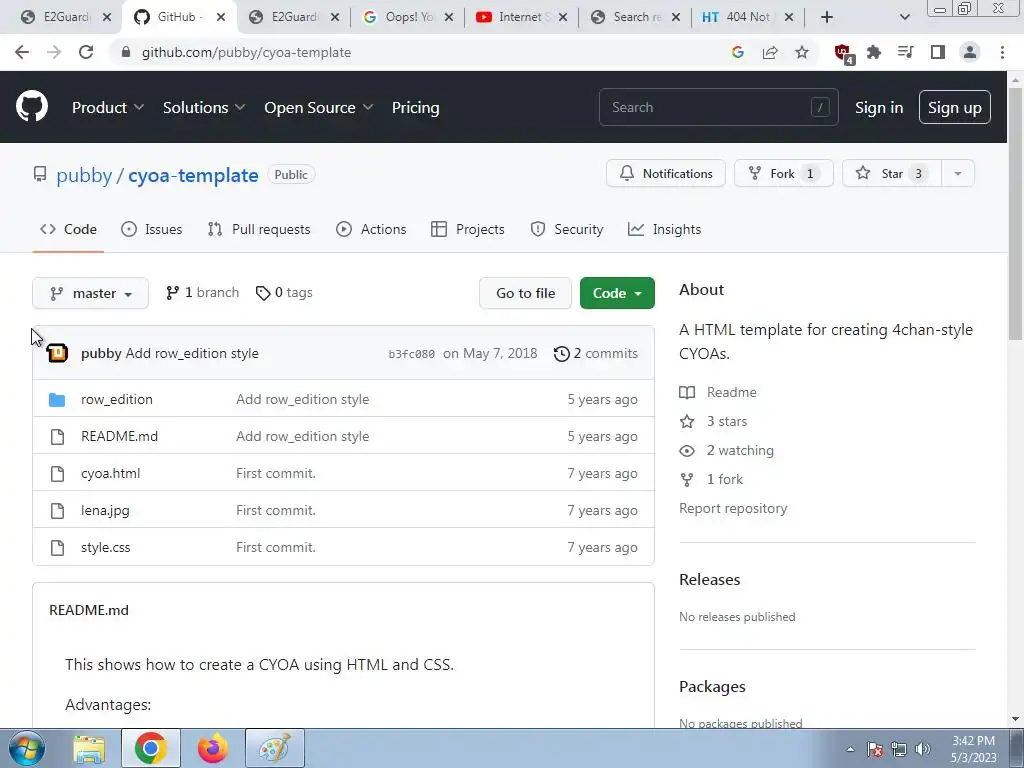
Task: Select the Code repository tab
Action: [68, 229]
